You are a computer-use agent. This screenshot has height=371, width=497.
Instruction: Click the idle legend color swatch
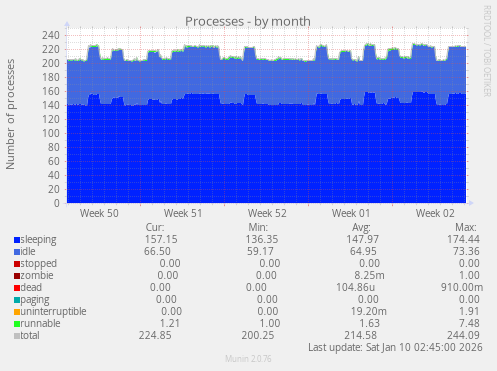[17, 252]
